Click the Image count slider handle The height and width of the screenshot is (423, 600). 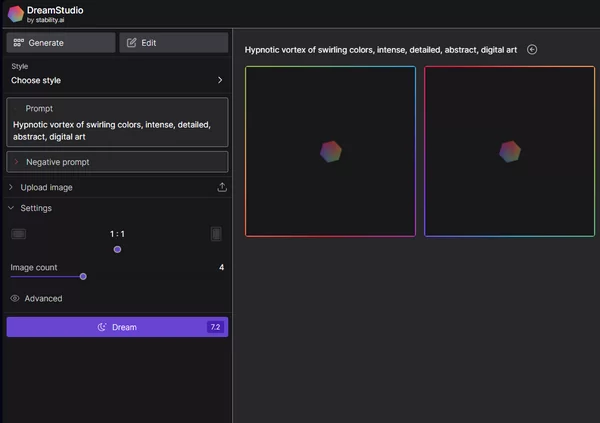point(83,276)
